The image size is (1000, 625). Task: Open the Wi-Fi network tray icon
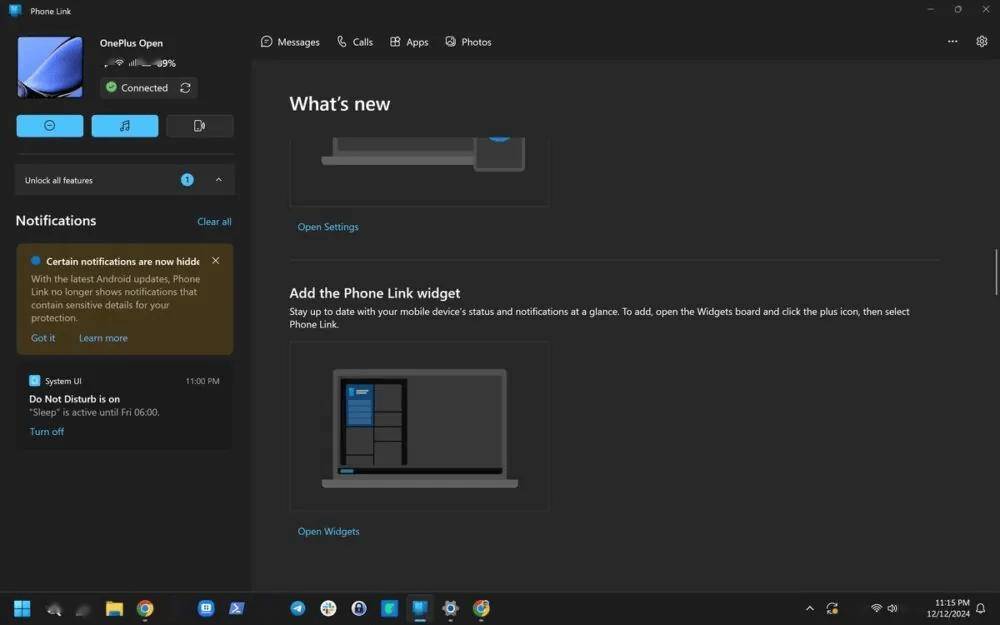[877, 608]
